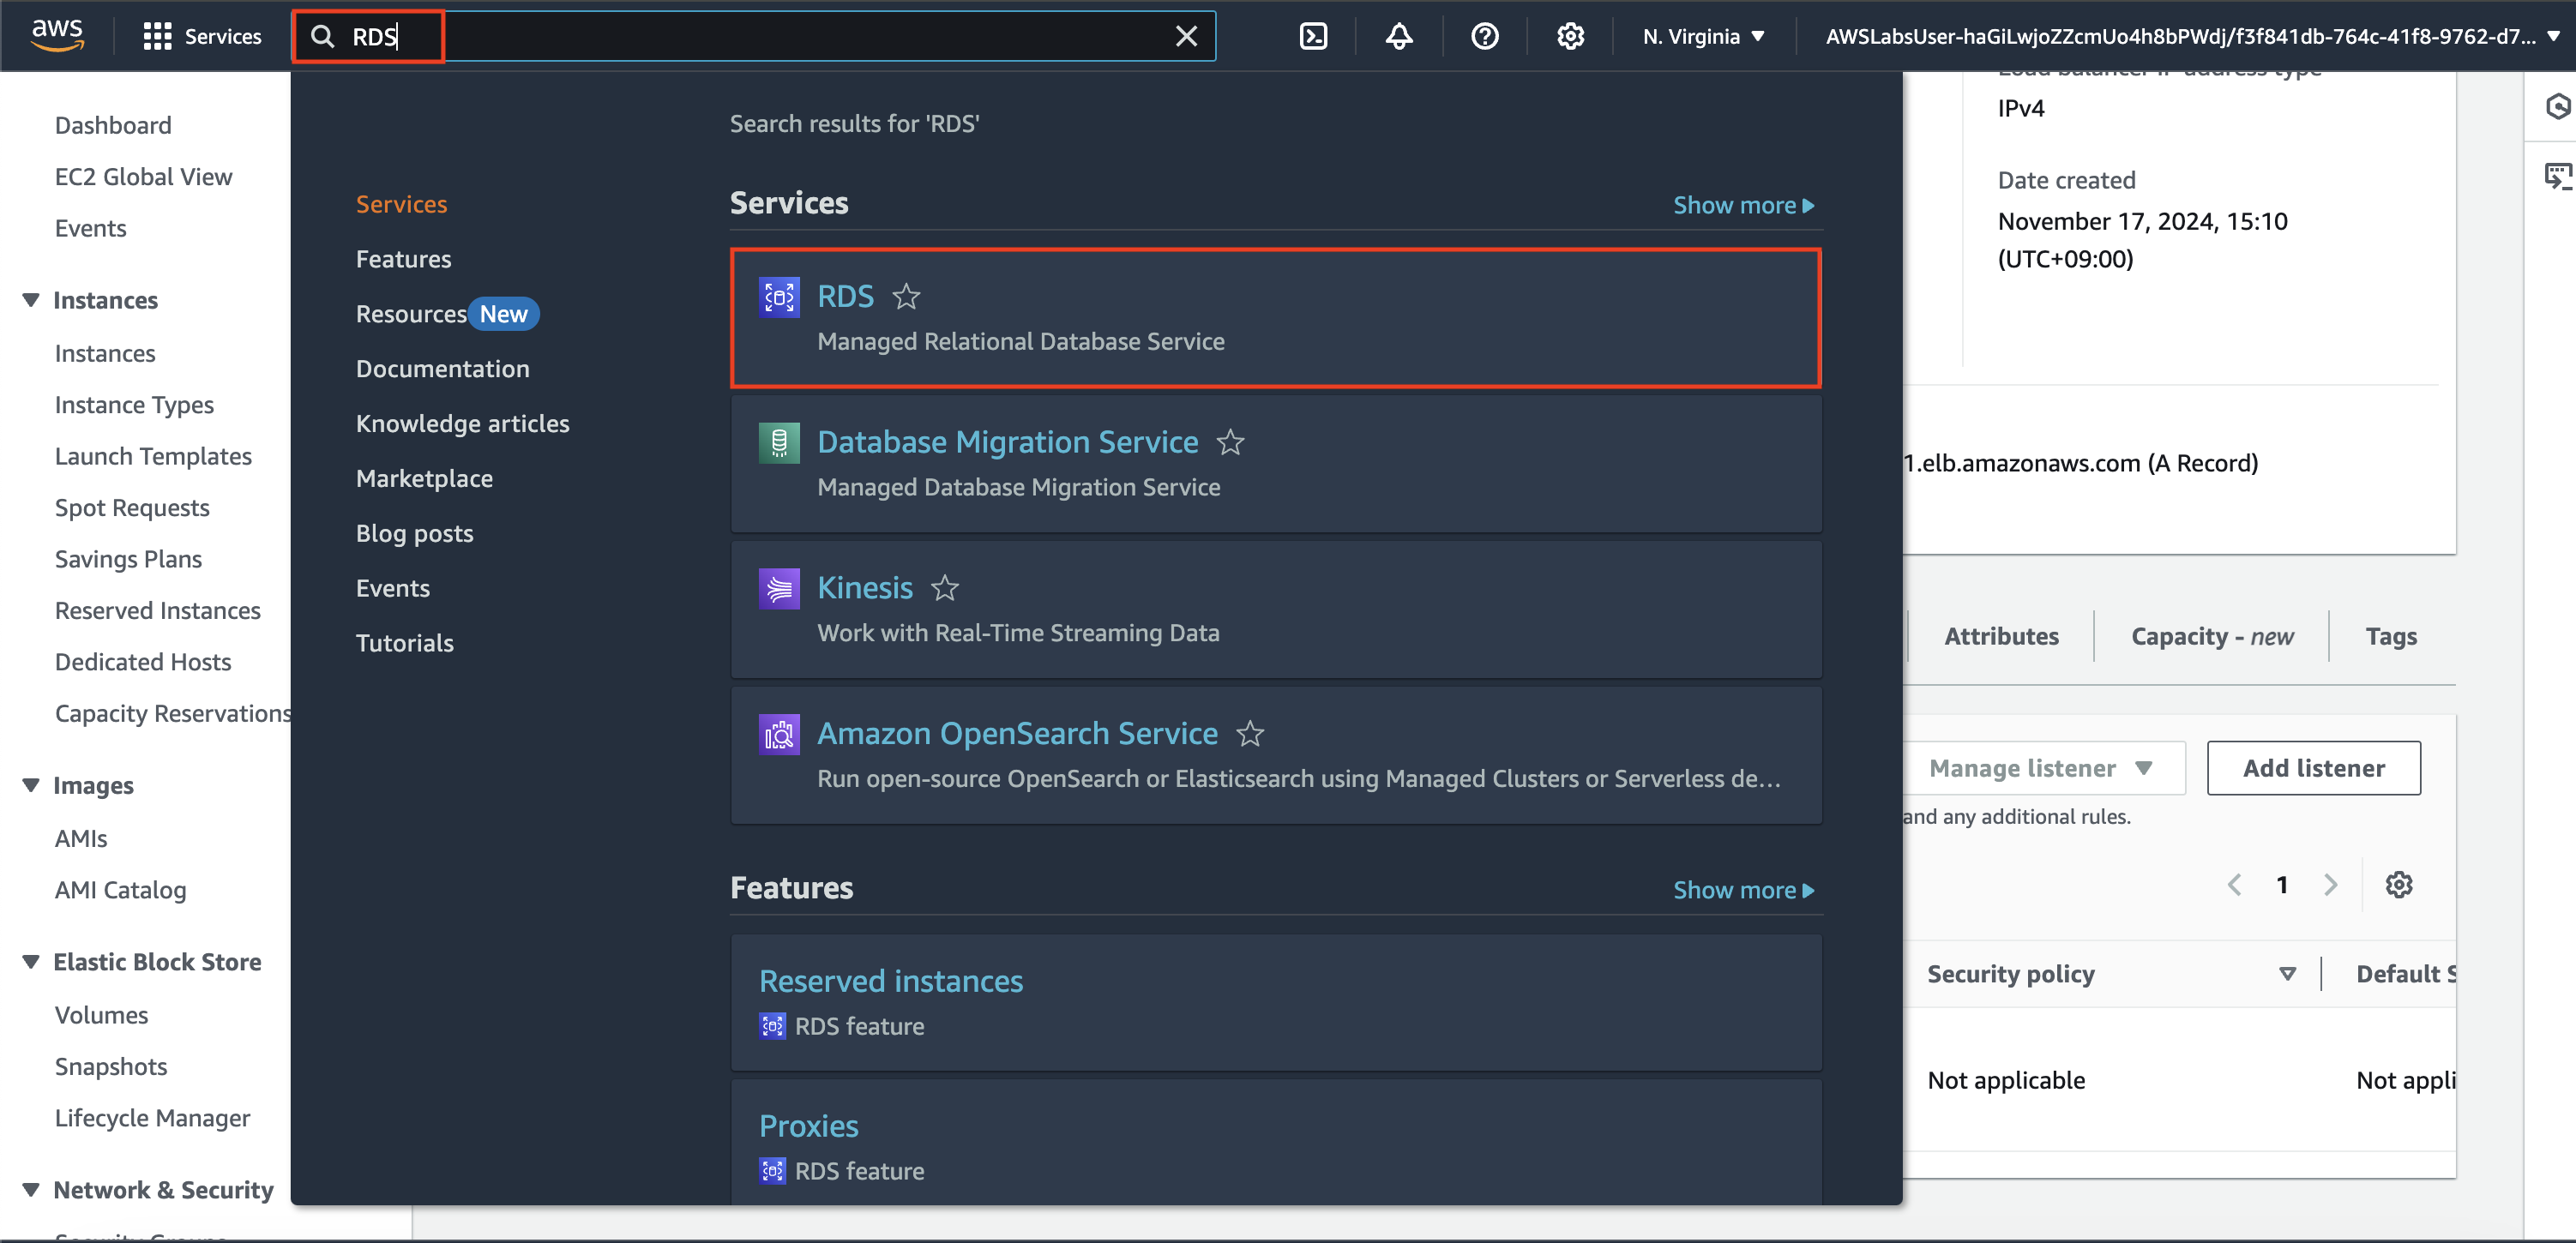Select the Tutorials search category

404,643
